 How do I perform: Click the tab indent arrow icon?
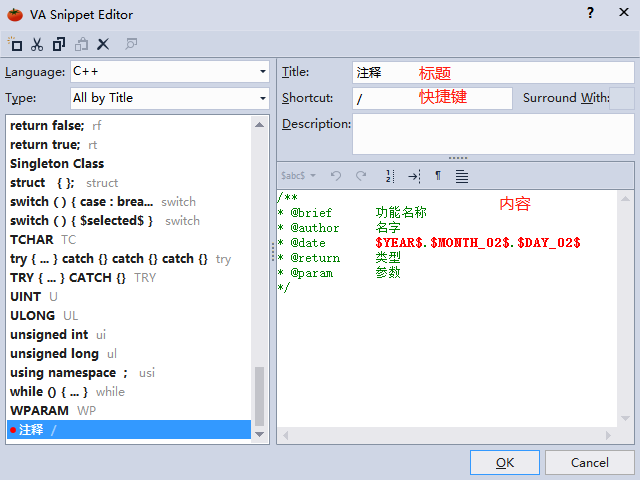click(x=414, y=176)
